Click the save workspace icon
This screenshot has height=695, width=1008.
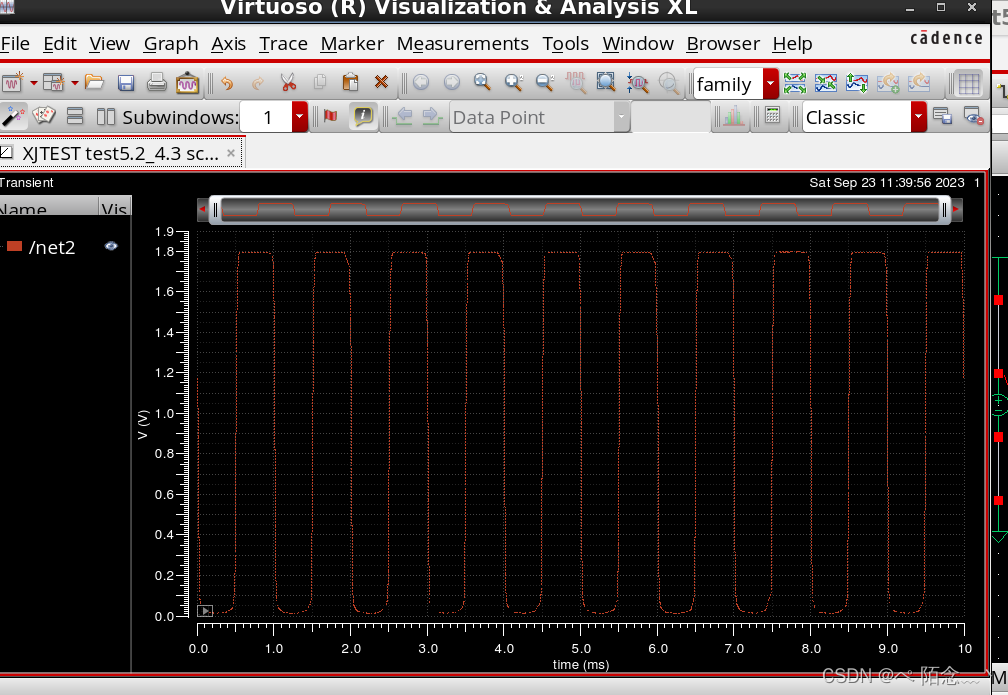click(x=942, y=116)
